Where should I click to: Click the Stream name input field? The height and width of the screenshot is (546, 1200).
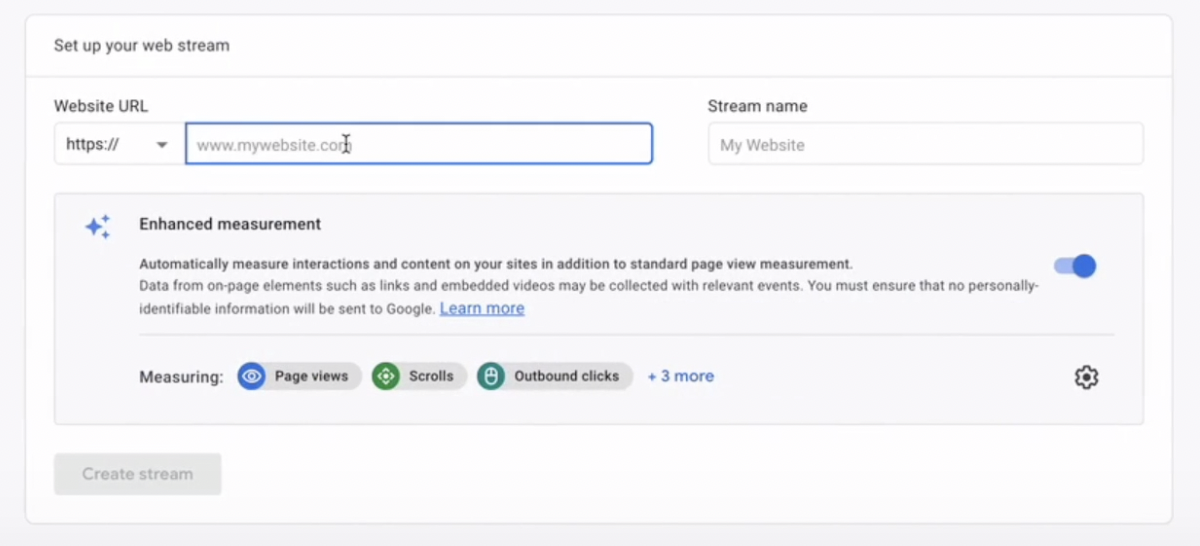tap(925, 144)
